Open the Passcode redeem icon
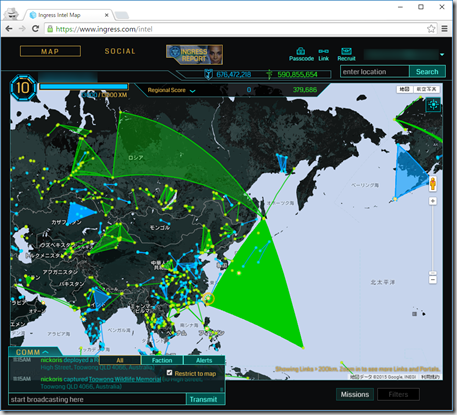Viewport: 457px width, 415px height. [x=301, y=51]
